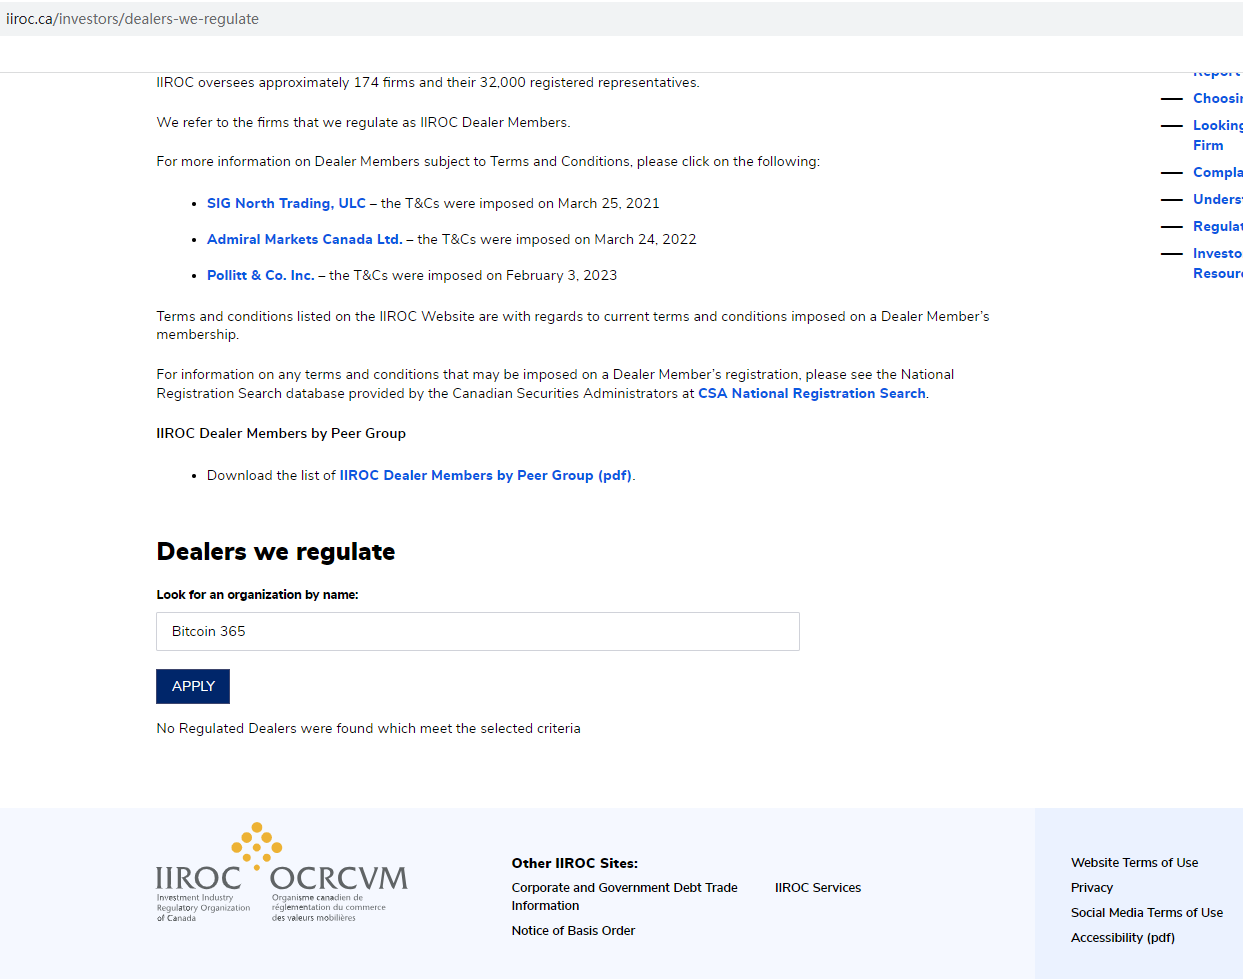Screen dimensions: 1243x979
Task: Open the Accessibility (pdf) footer link
Action: click(x=1122, y=937)
